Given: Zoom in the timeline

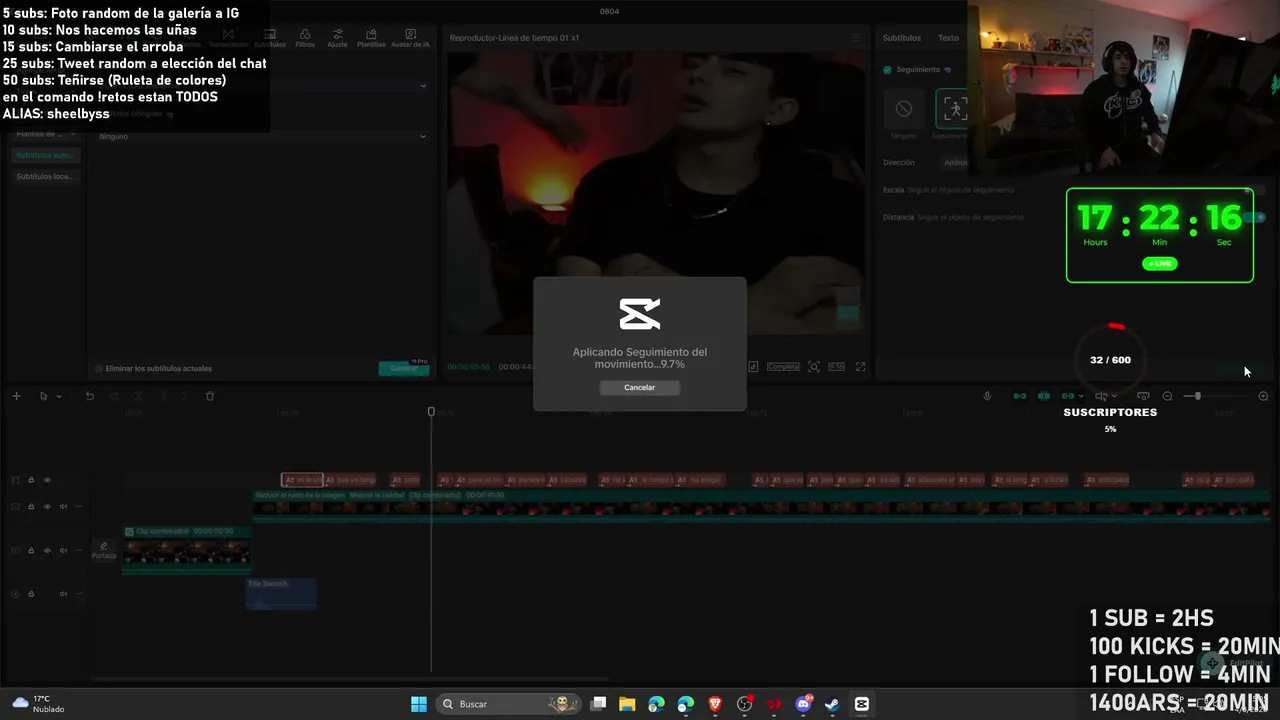Looking at the screenshot, I should pos(1263,397).
